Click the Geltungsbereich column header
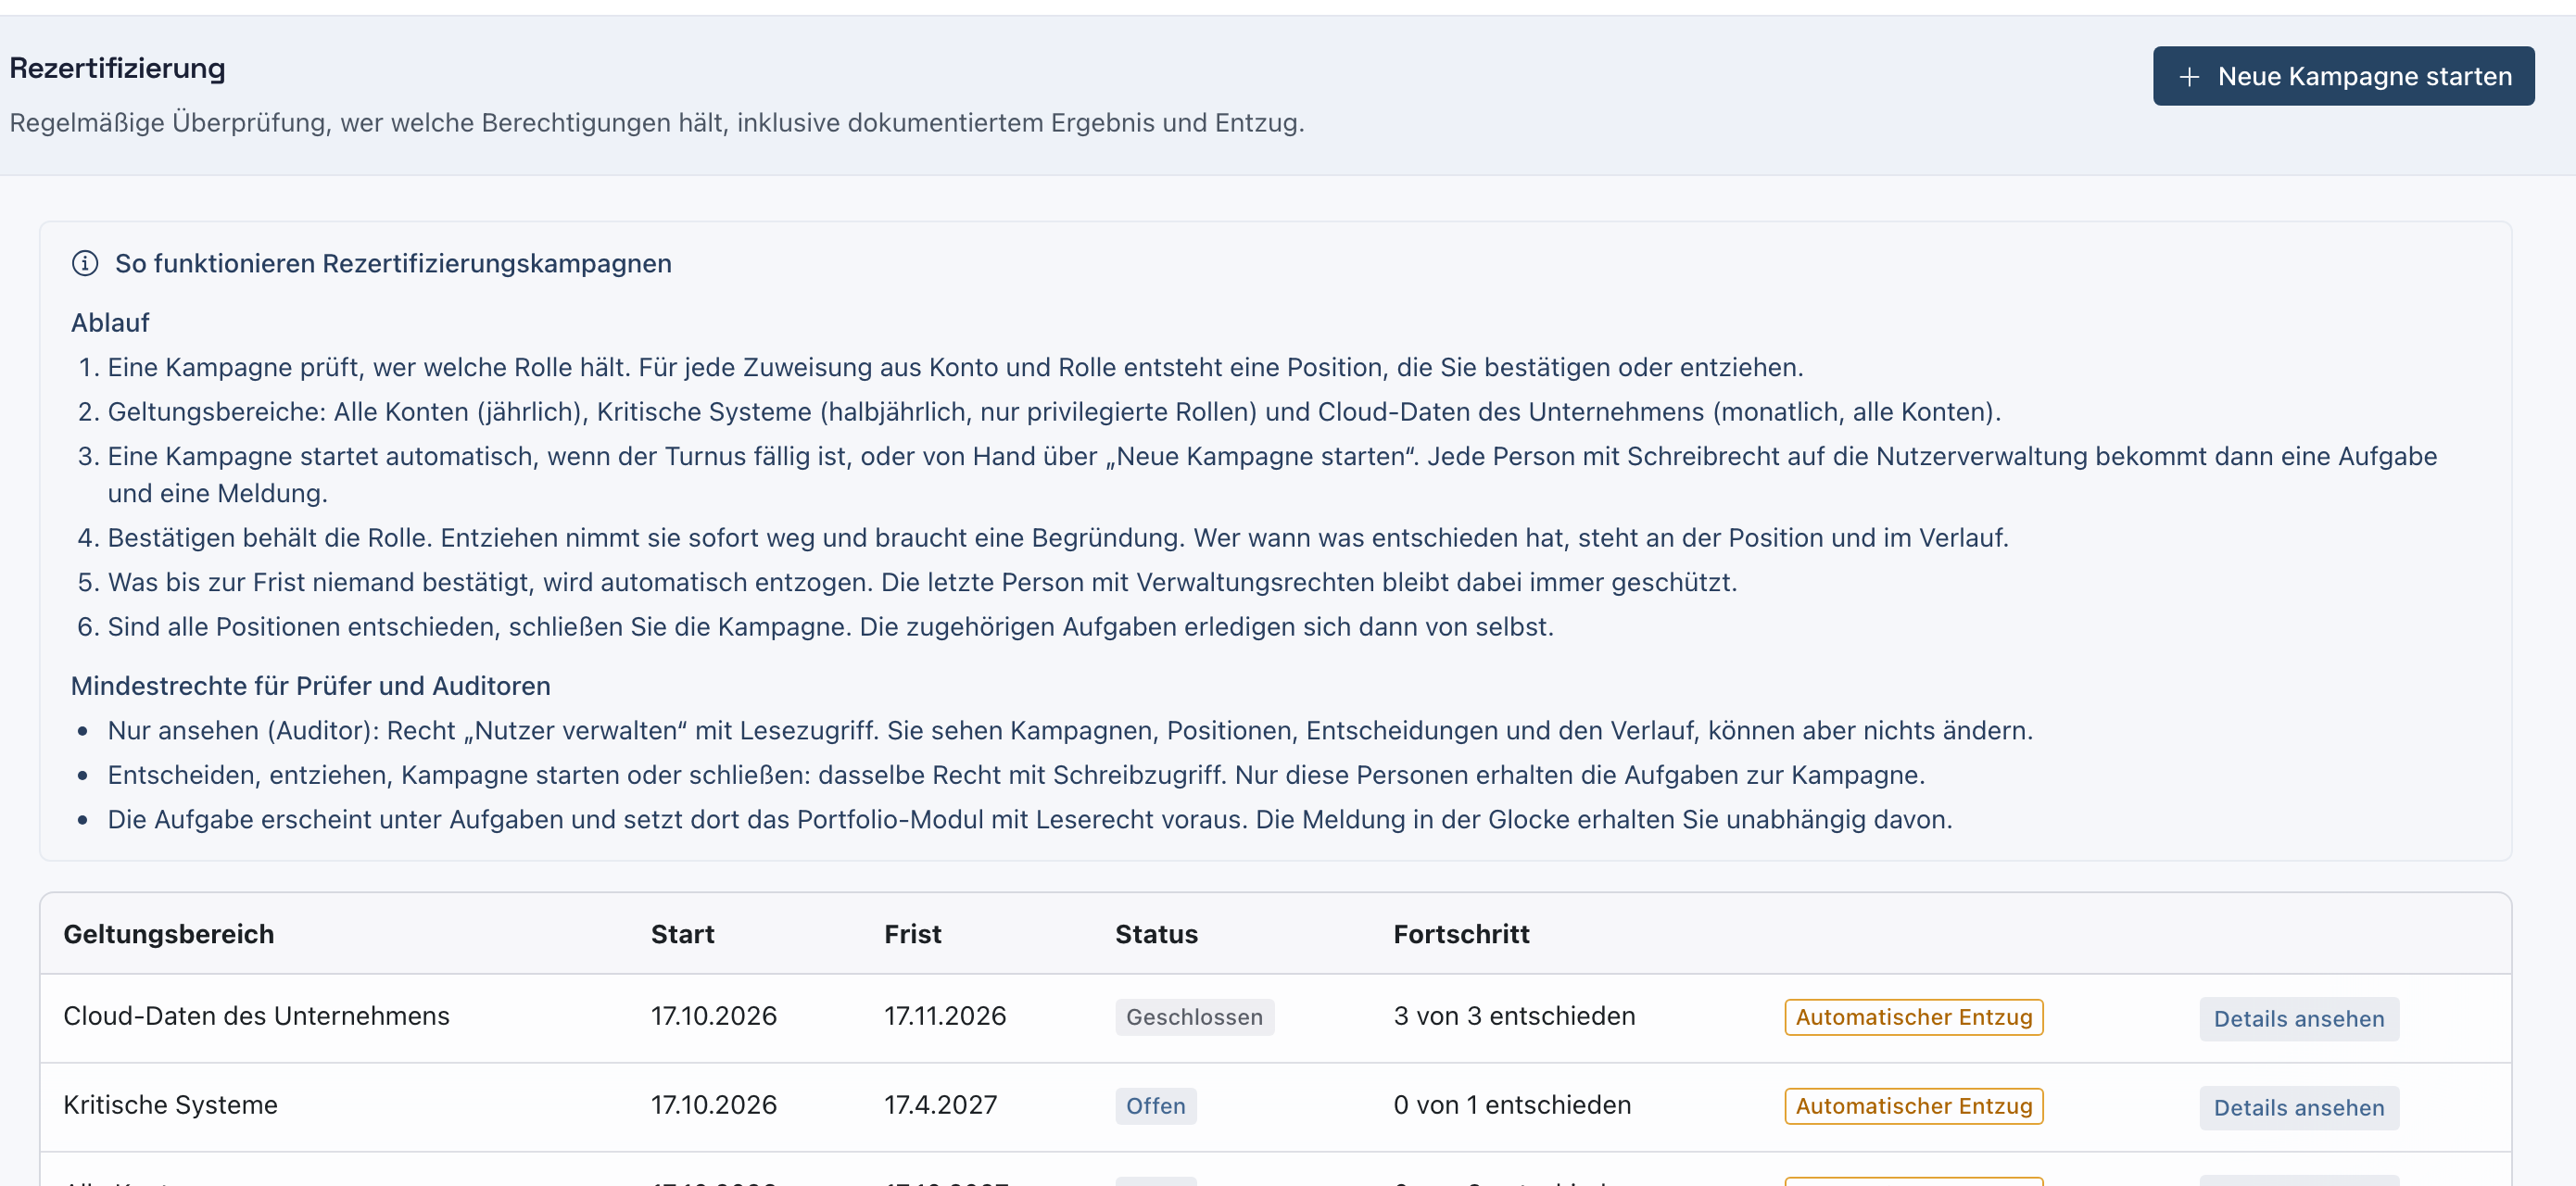 point(168,934)
